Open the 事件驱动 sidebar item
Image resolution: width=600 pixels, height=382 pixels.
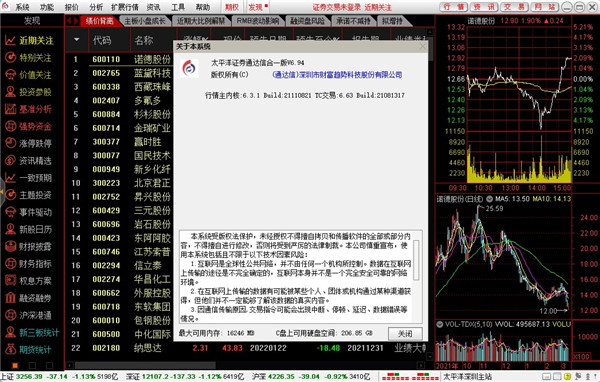[28, 212]
